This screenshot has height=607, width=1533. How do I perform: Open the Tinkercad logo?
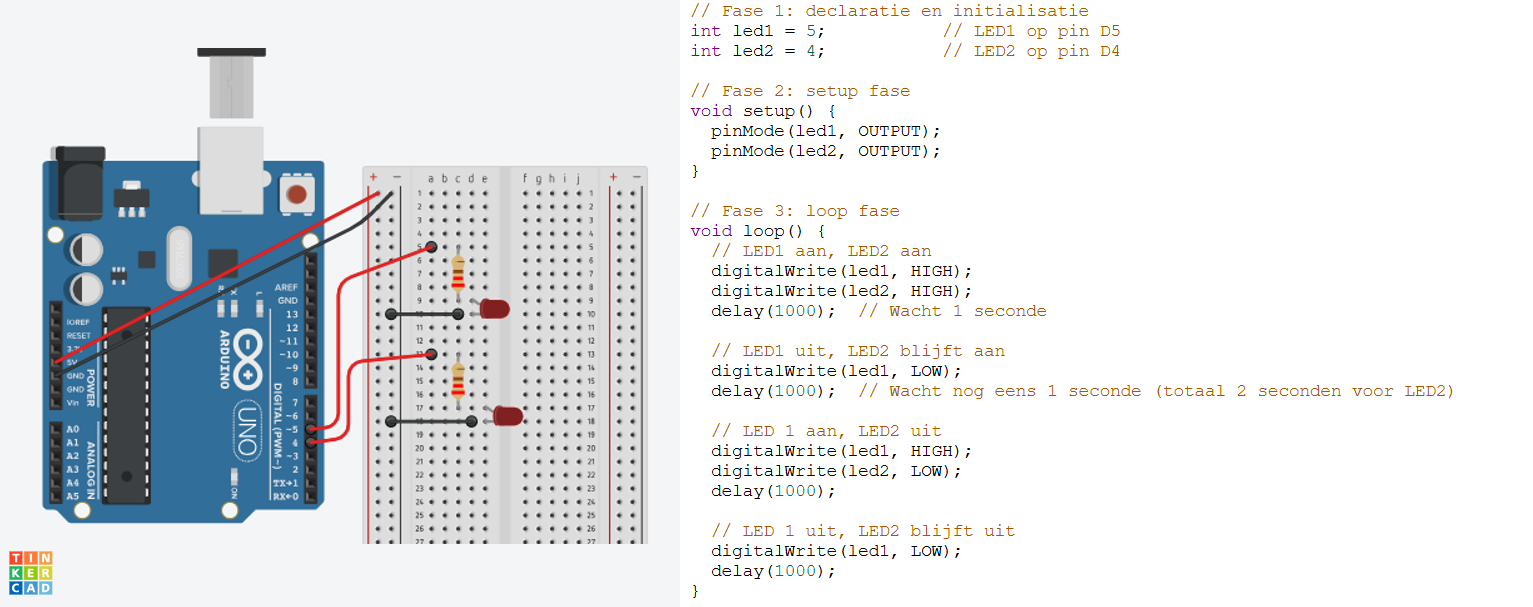pyautogui.click(x=31, y=573)
